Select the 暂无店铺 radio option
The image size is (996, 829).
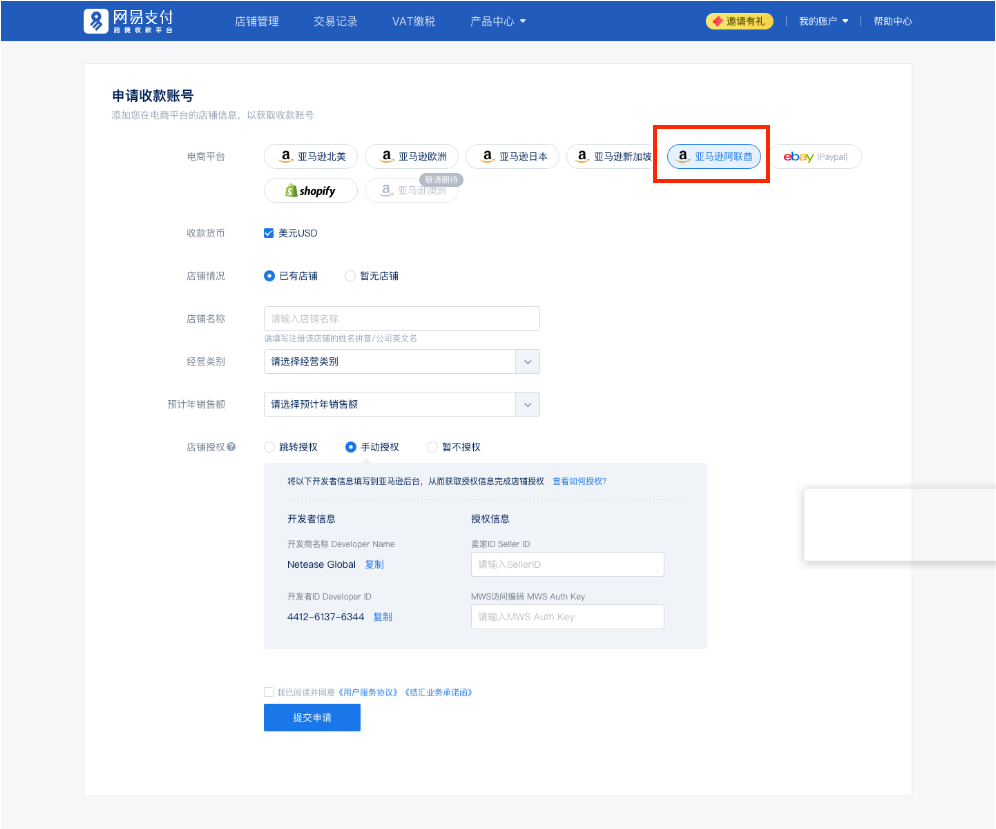click(x=352, y=276)
